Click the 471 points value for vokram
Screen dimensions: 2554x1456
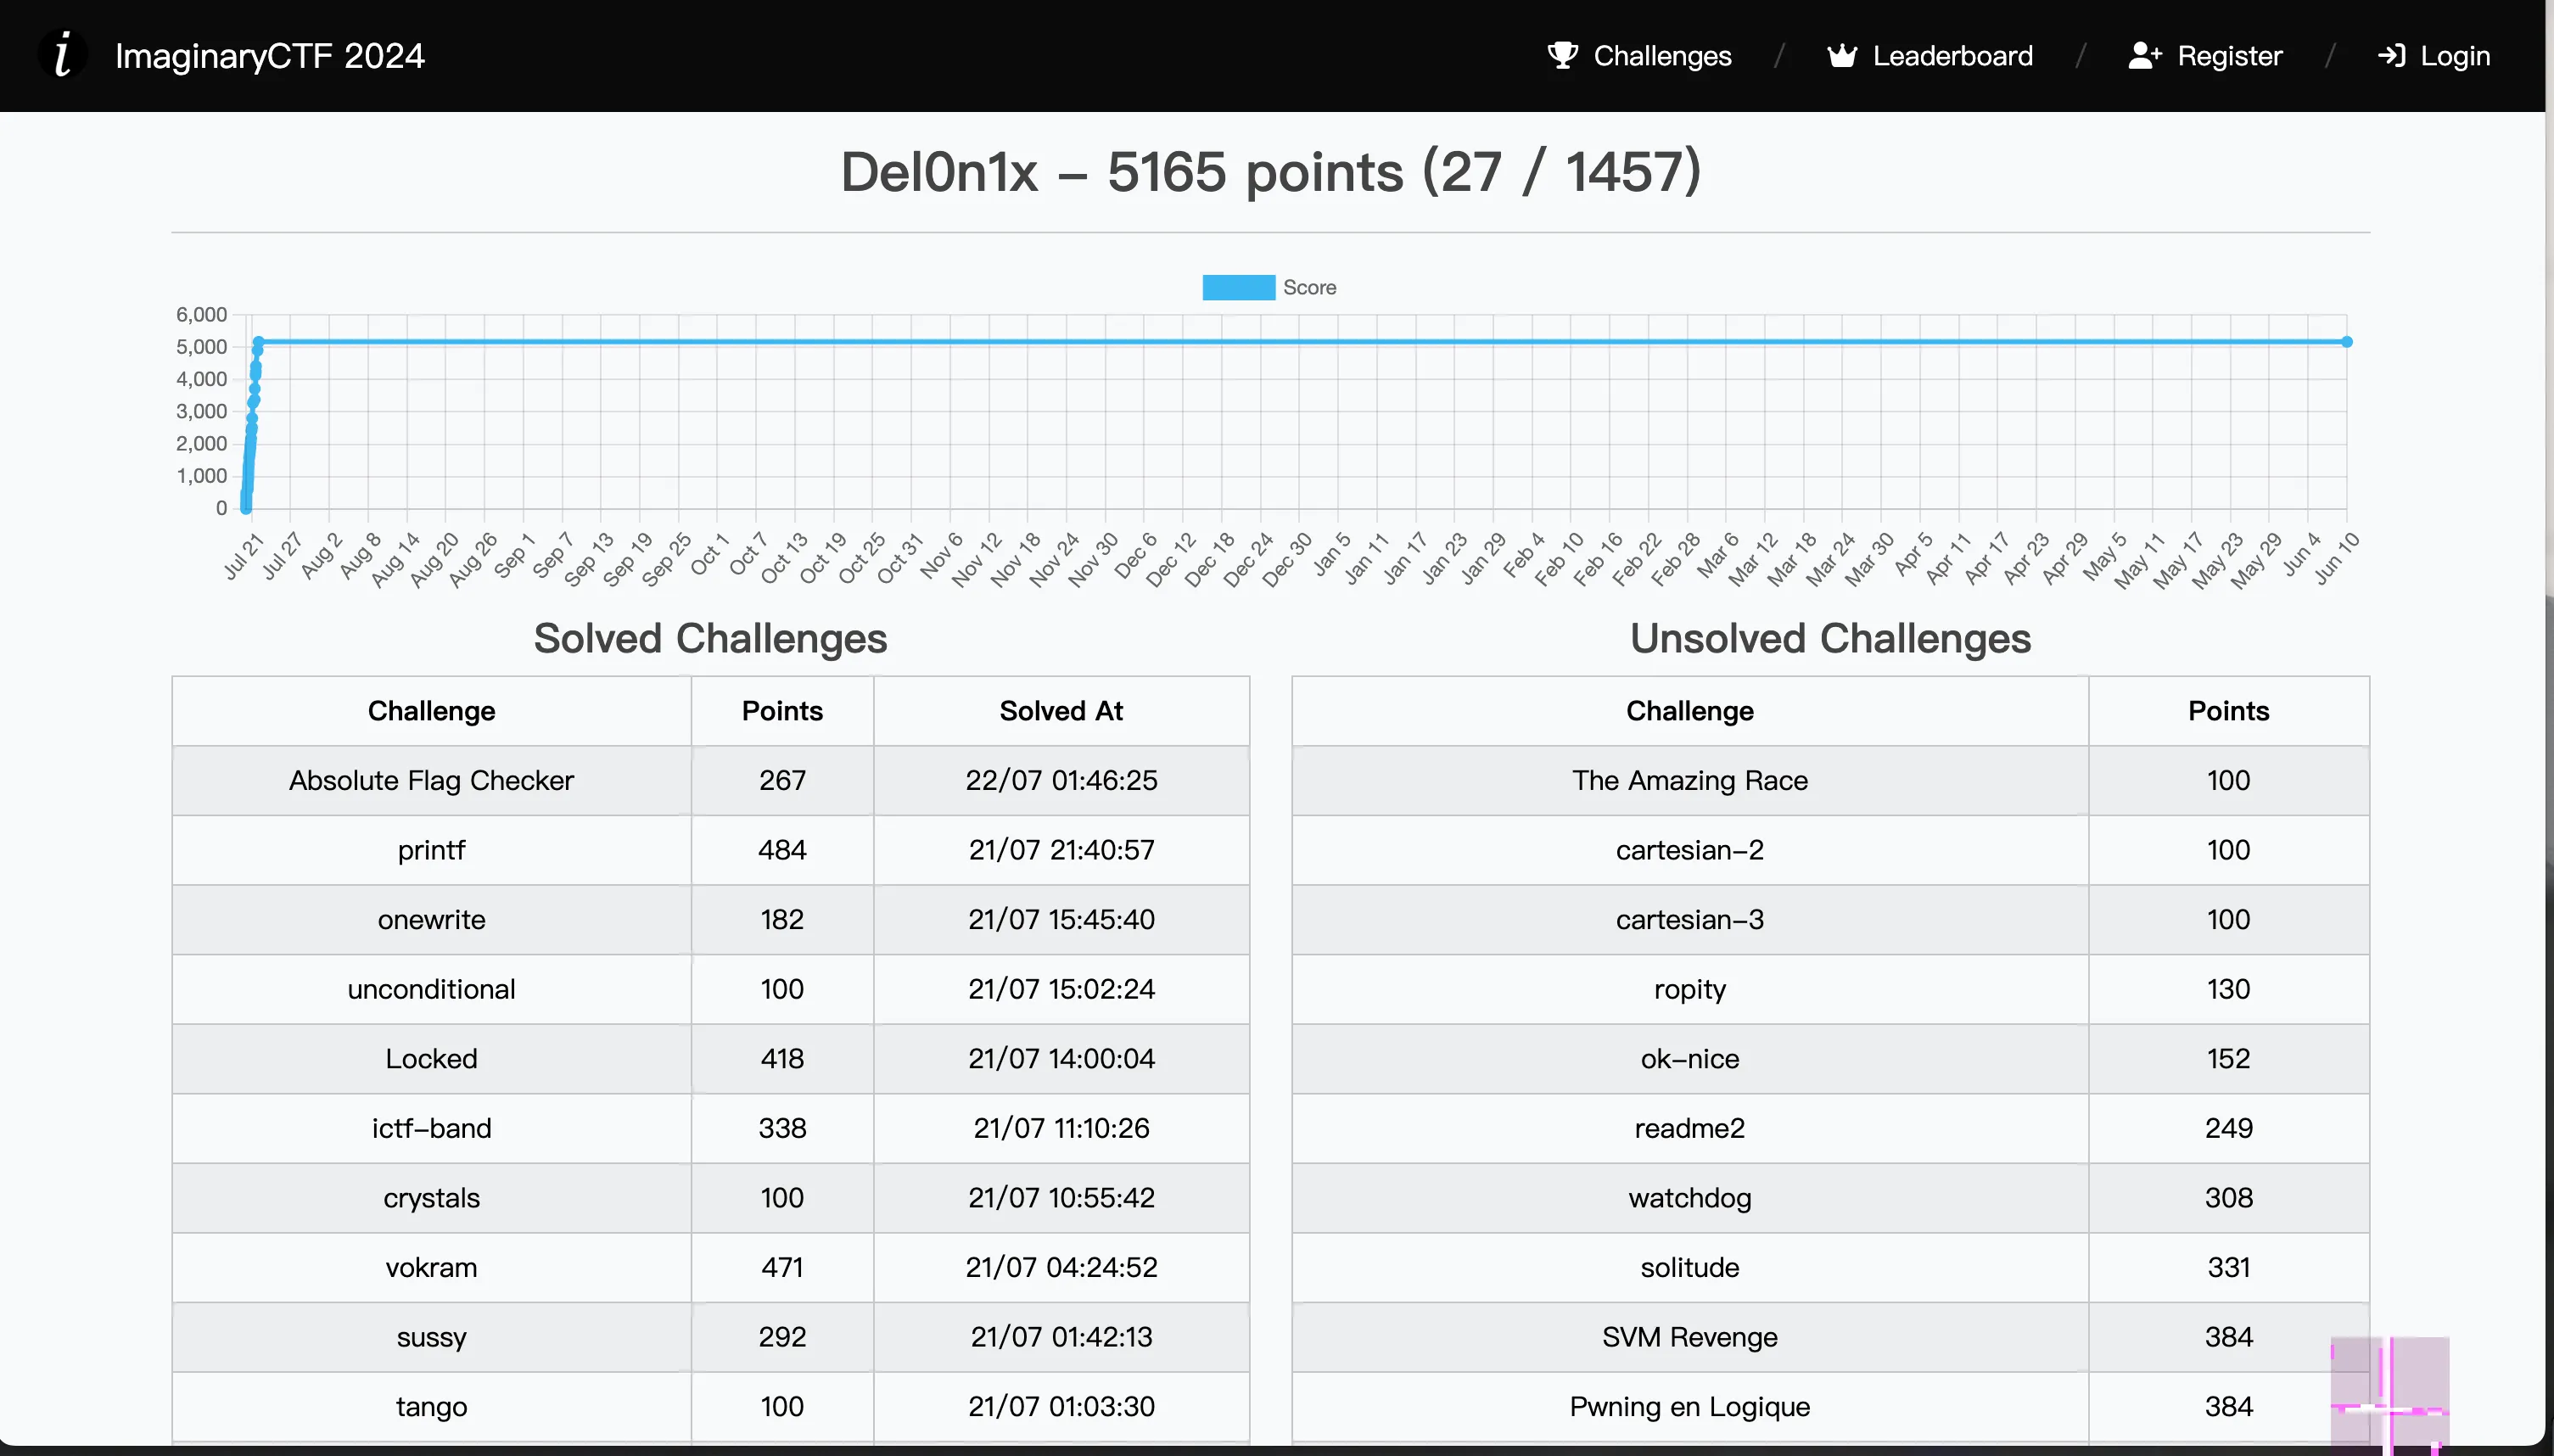[782, 1267]
